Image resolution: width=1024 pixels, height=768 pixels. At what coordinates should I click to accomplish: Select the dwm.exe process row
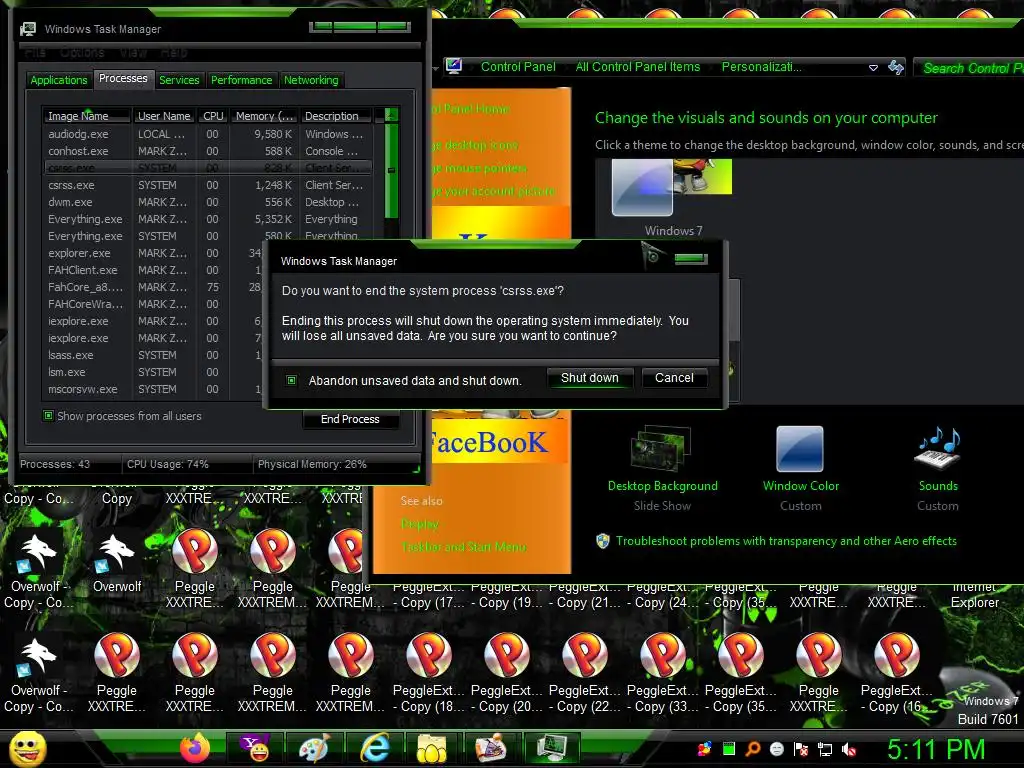[207, 202]
